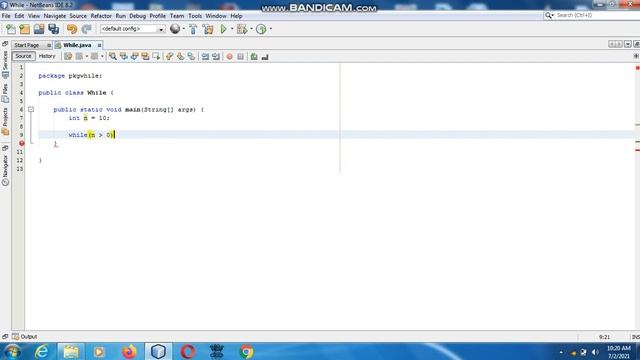Switch to History view button
Screen dimensions: 640x360
[47, 56]
